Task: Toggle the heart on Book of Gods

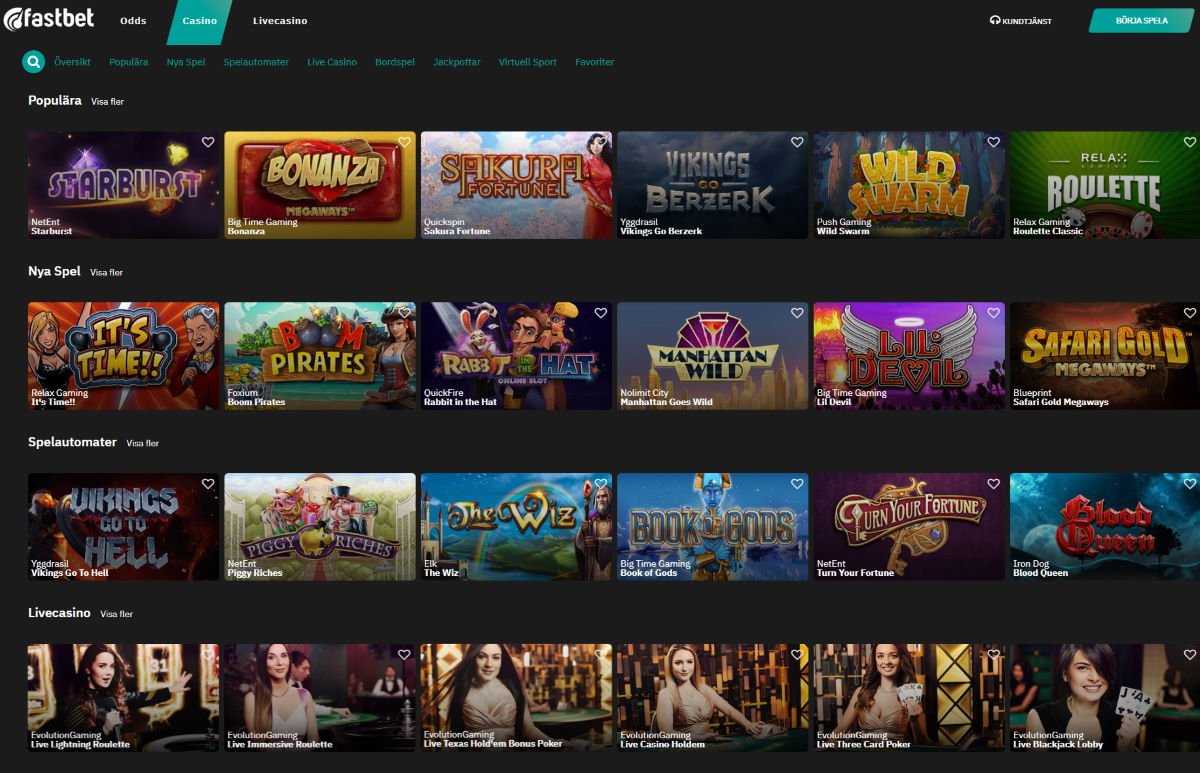Action: [x=797, y=484]
